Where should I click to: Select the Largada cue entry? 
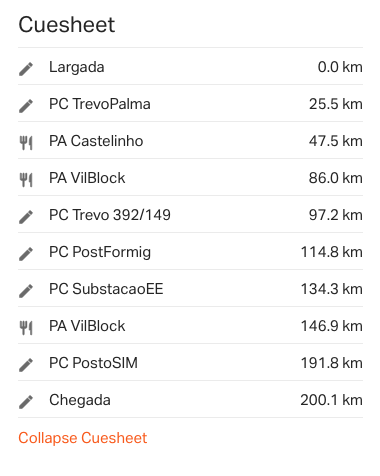[x=77, y=67]
